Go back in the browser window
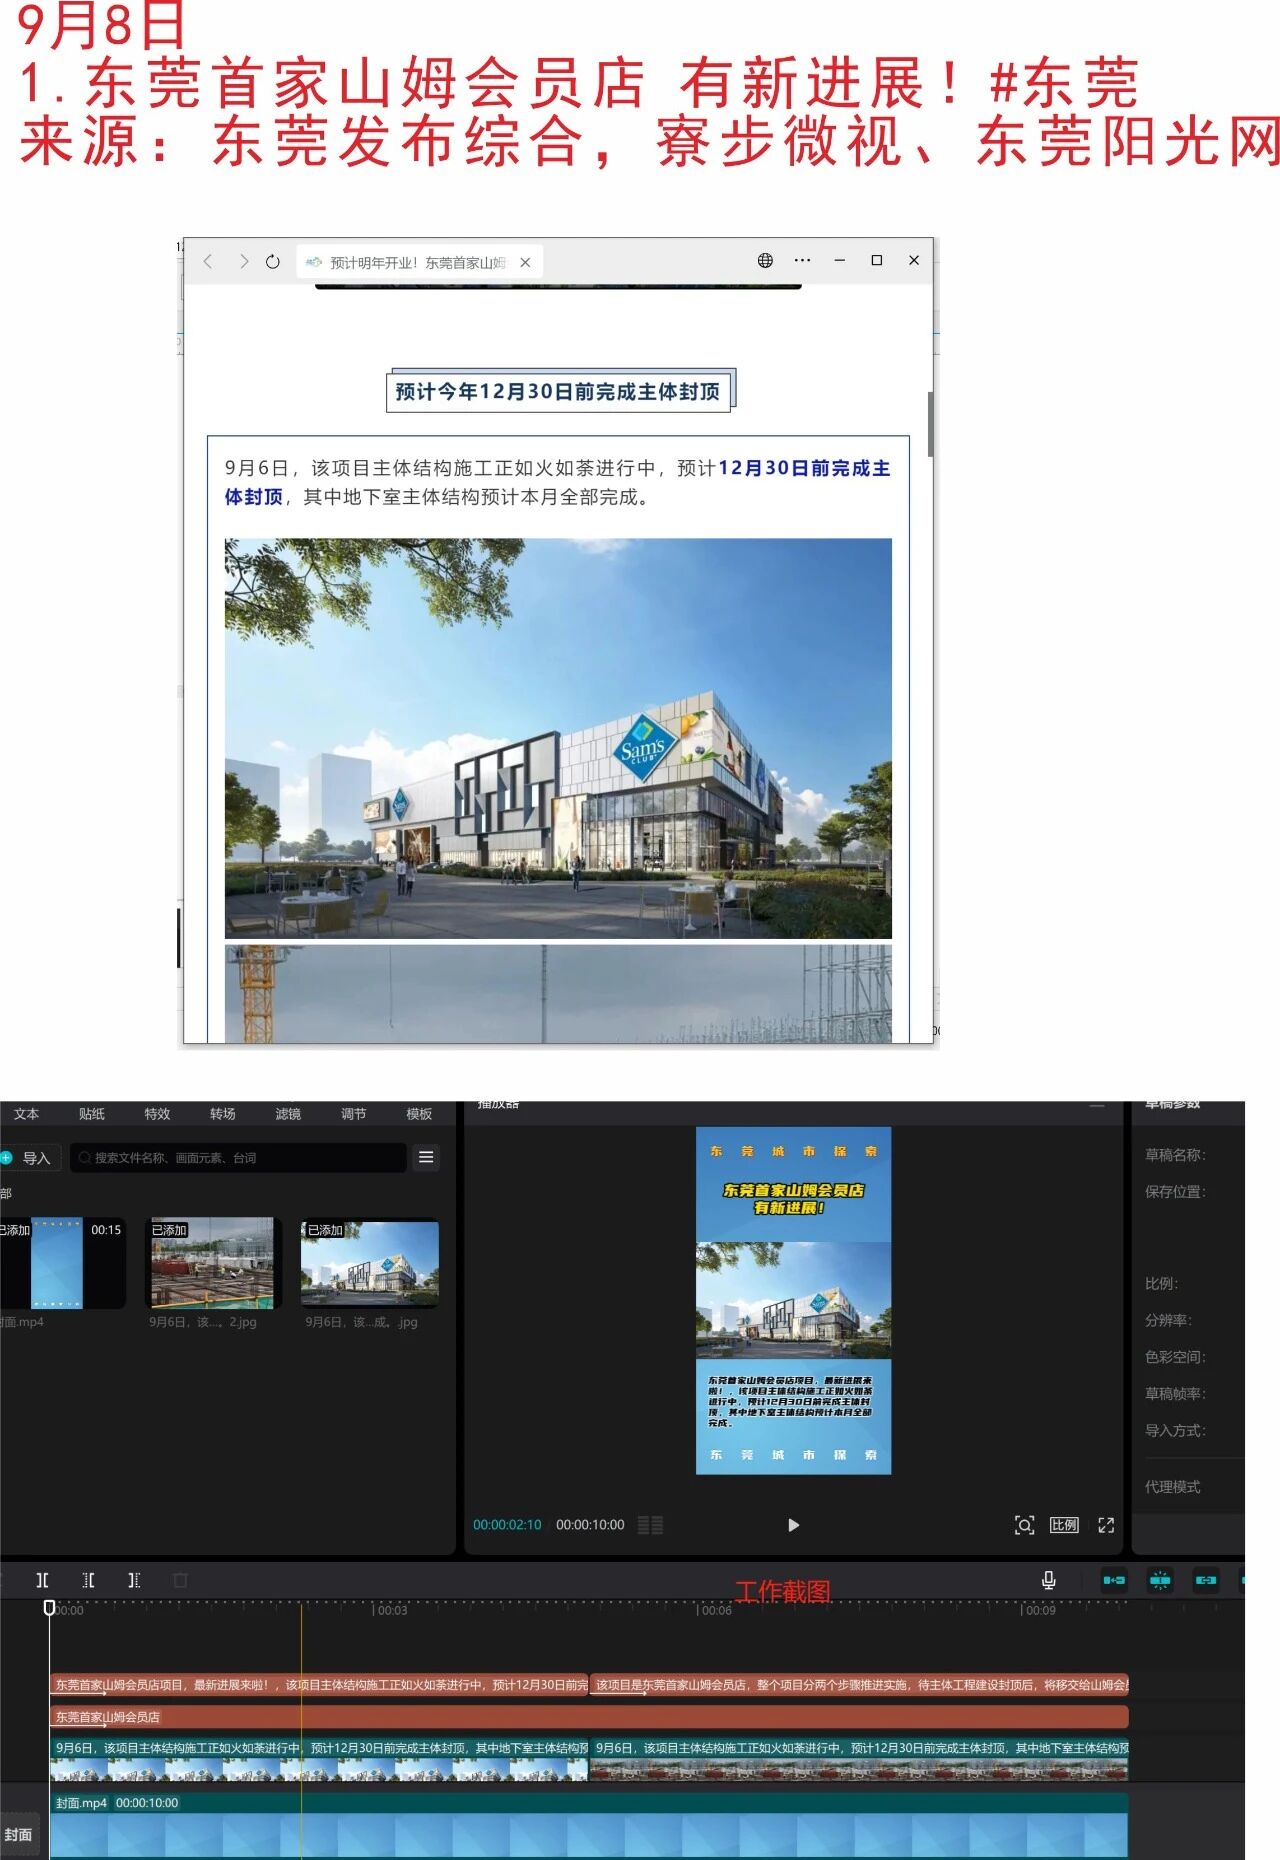1280x1860 pixels. tap(208, 262)
